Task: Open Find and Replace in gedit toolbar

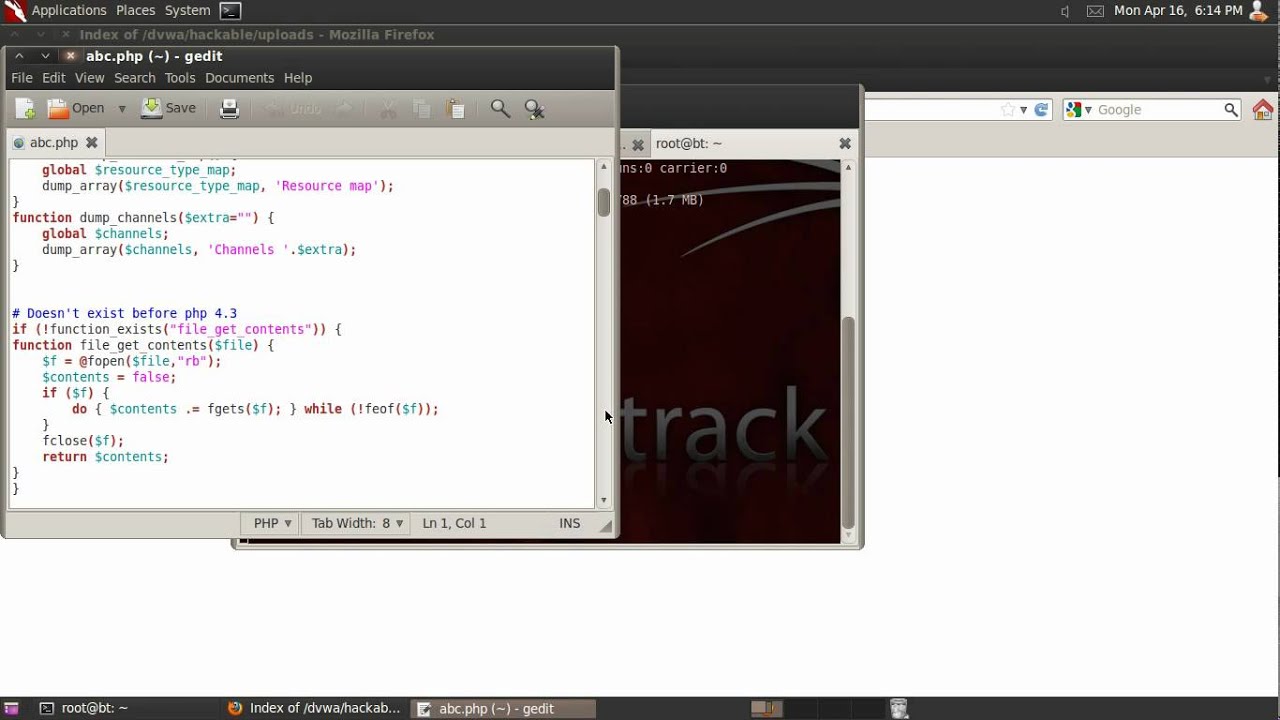Action: click(x=534, y=109)
